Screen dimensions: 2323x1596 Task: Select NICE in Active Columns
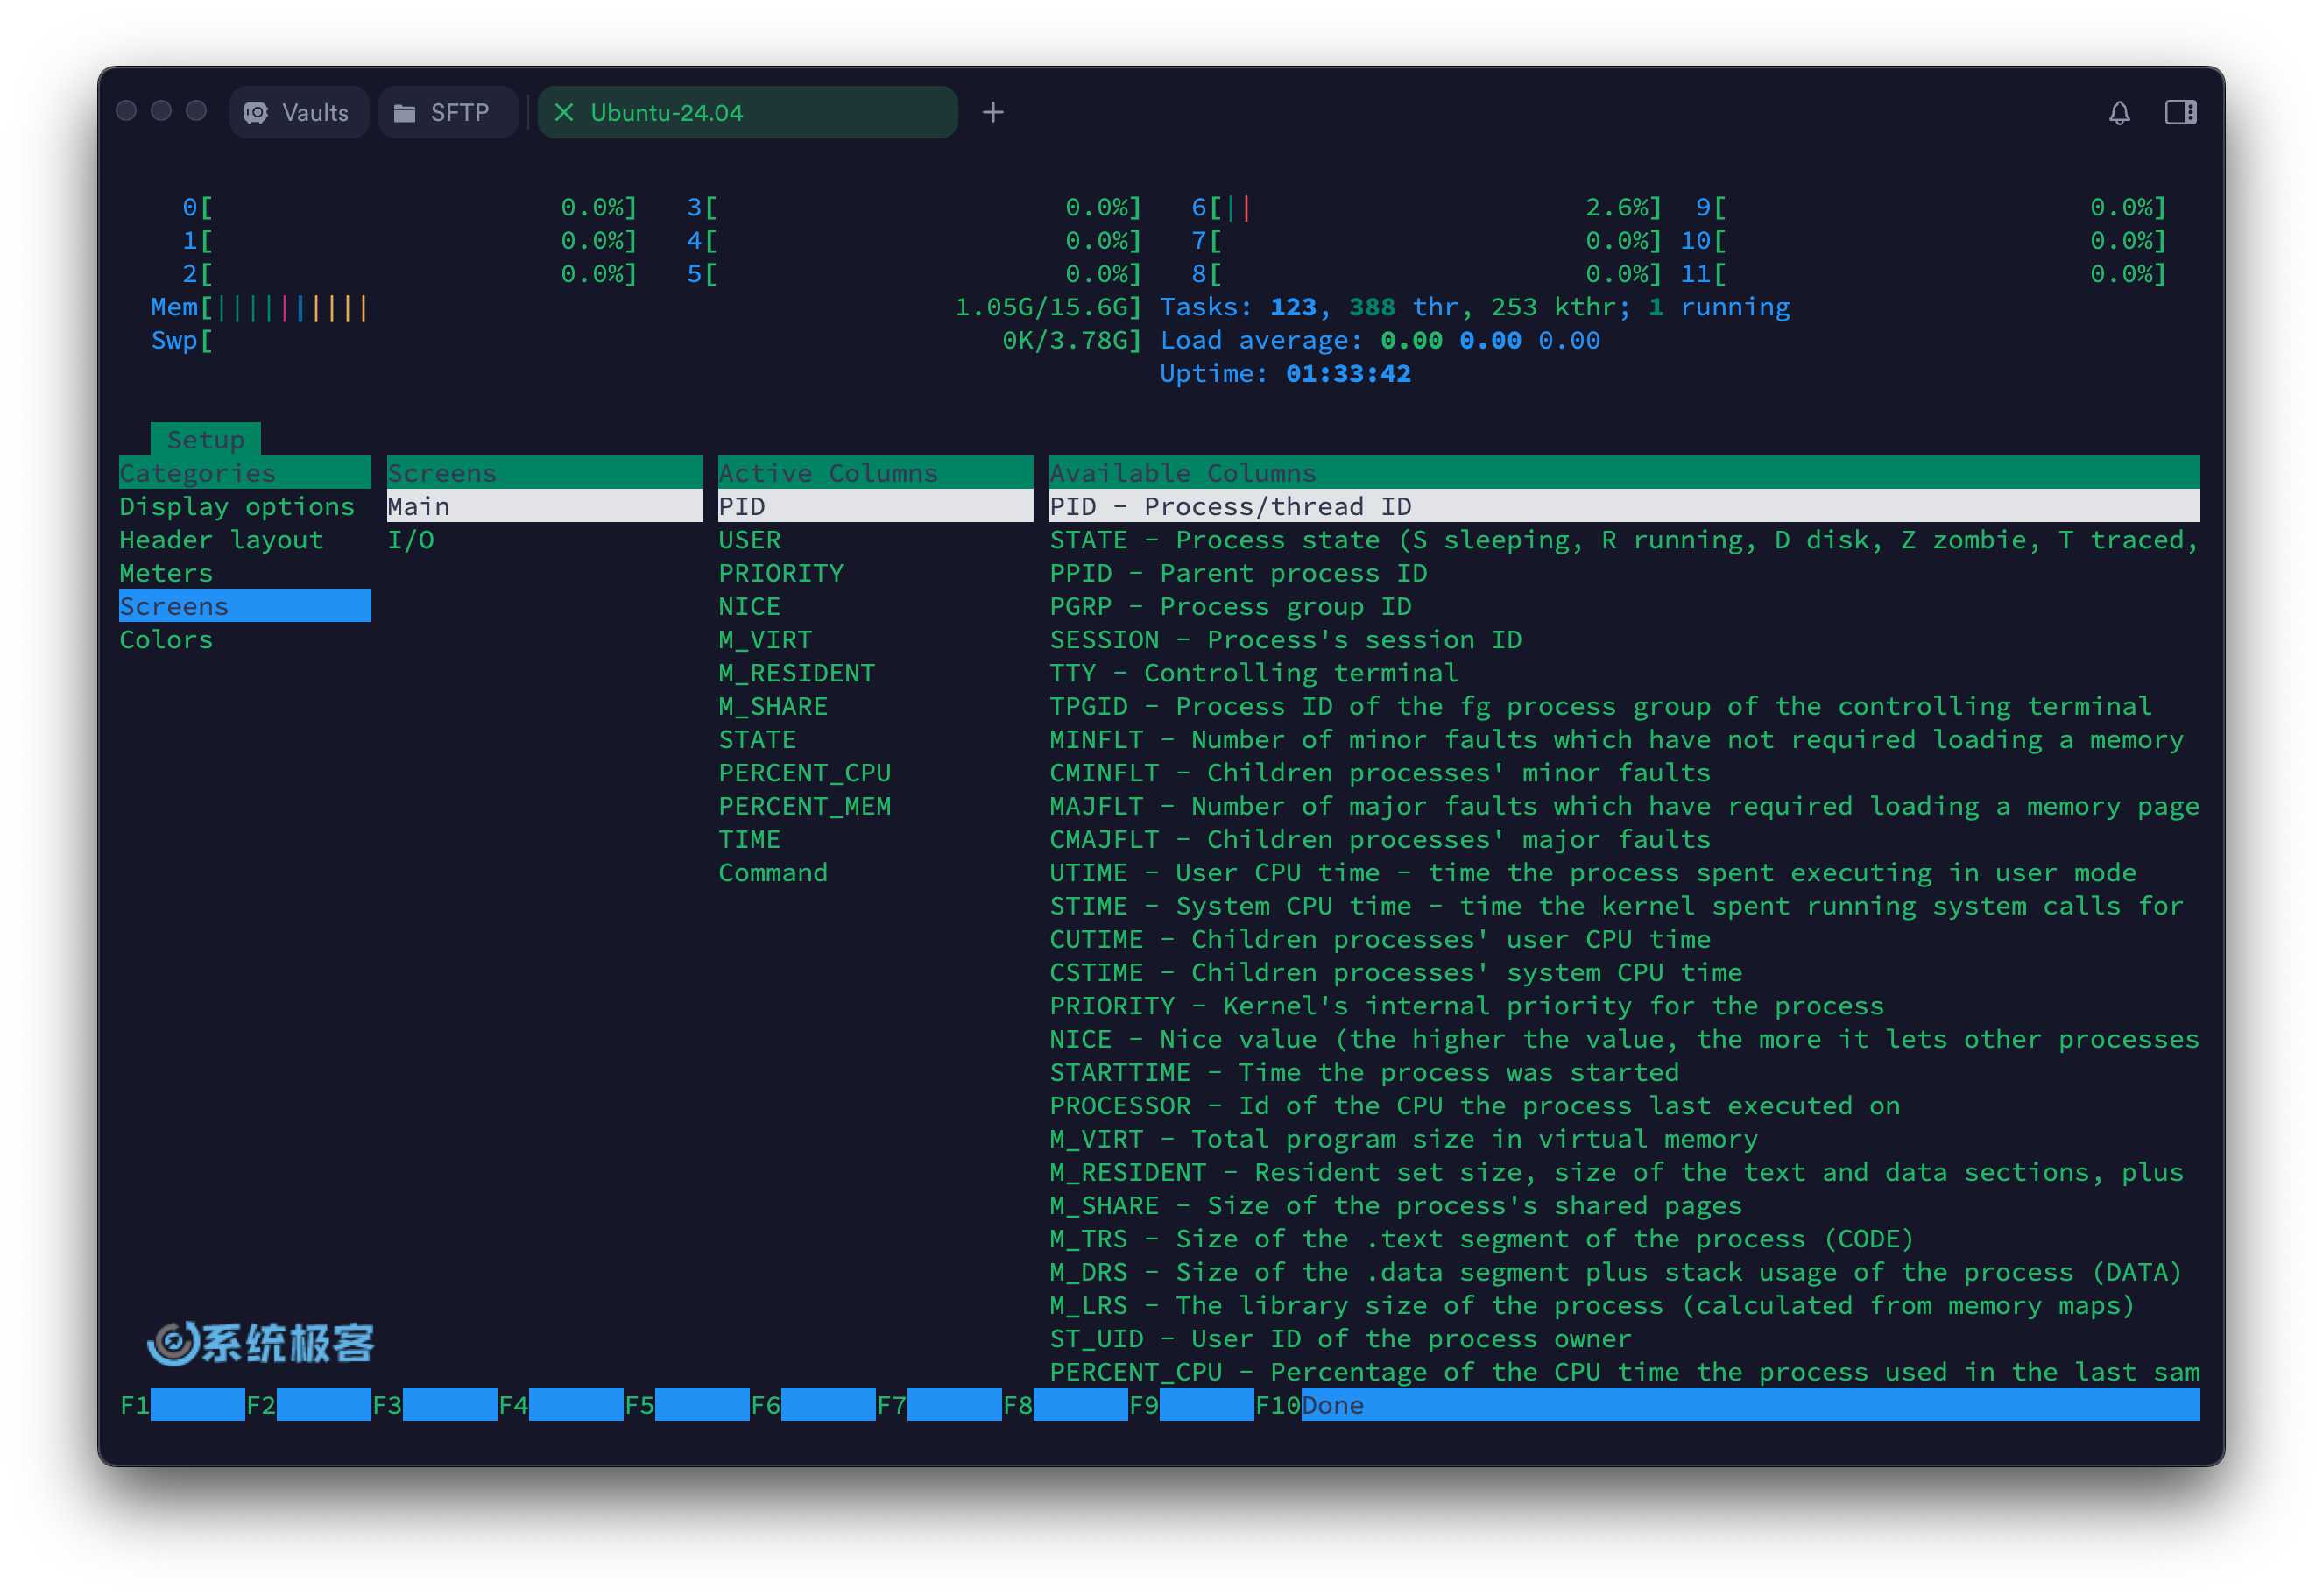875,606
